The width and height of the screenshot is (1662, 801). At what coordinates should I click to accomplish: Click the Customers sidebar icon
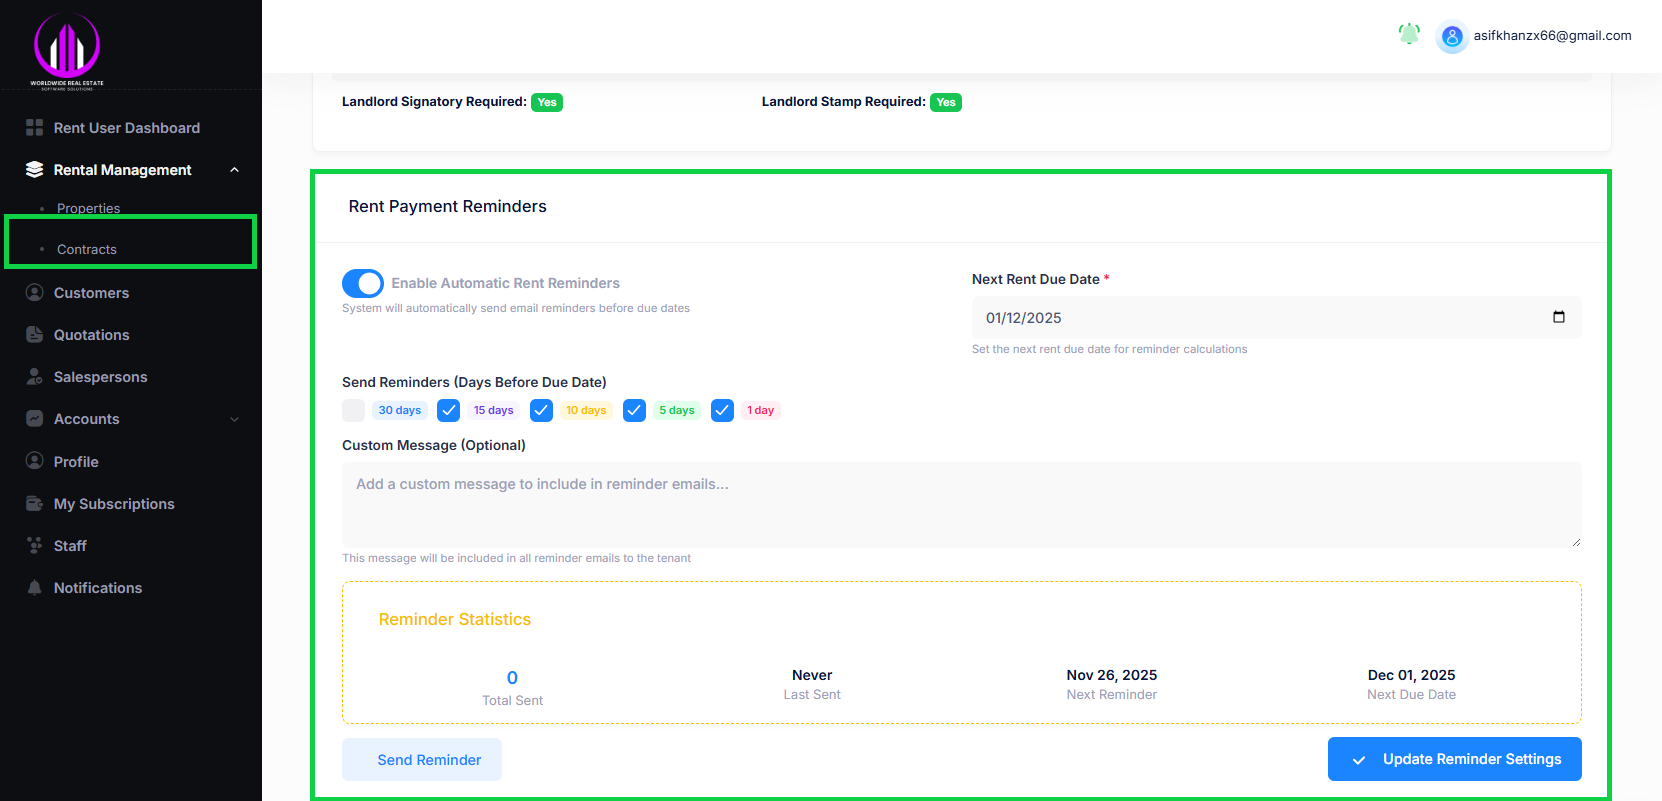[34, 293]
